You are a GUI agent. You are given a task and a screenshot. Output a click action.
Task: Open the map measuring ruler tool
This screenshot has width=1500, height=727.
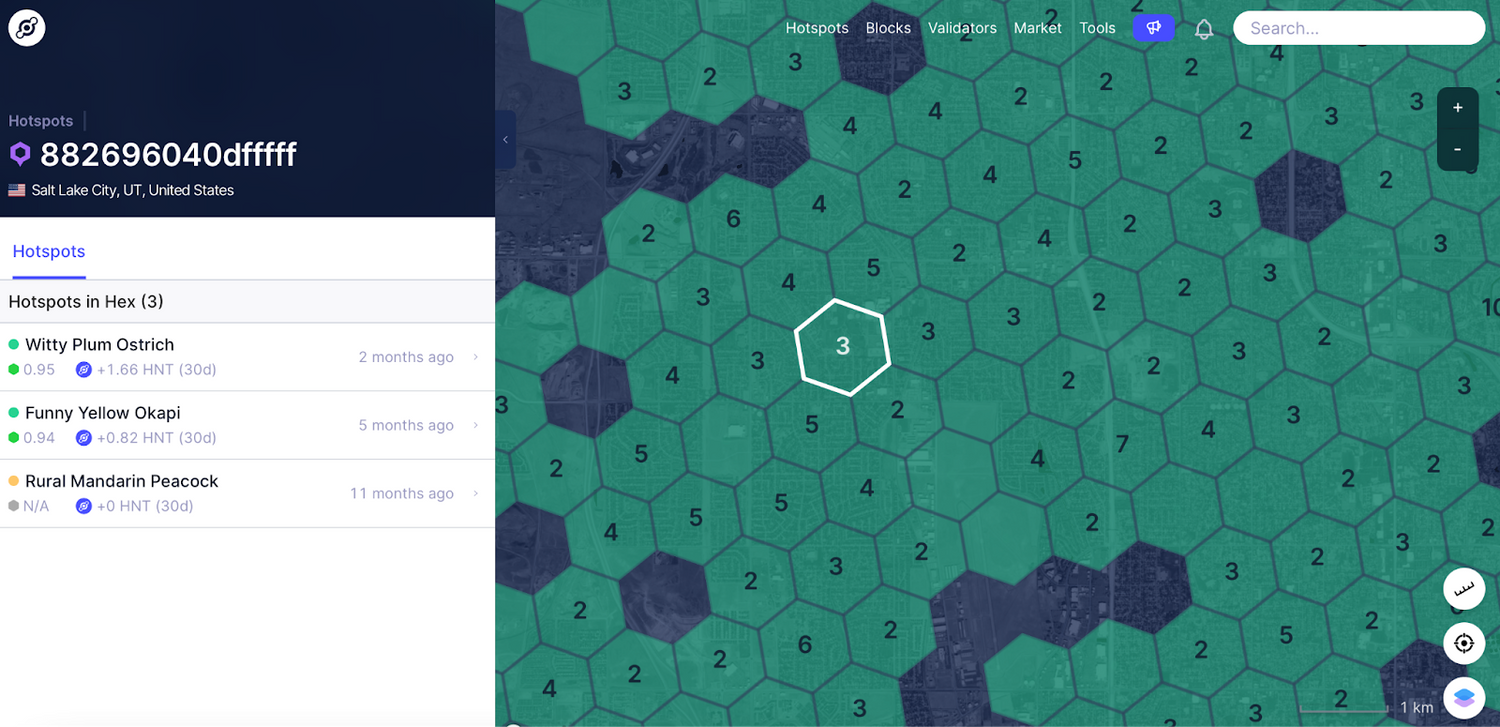pos(1463,589)
